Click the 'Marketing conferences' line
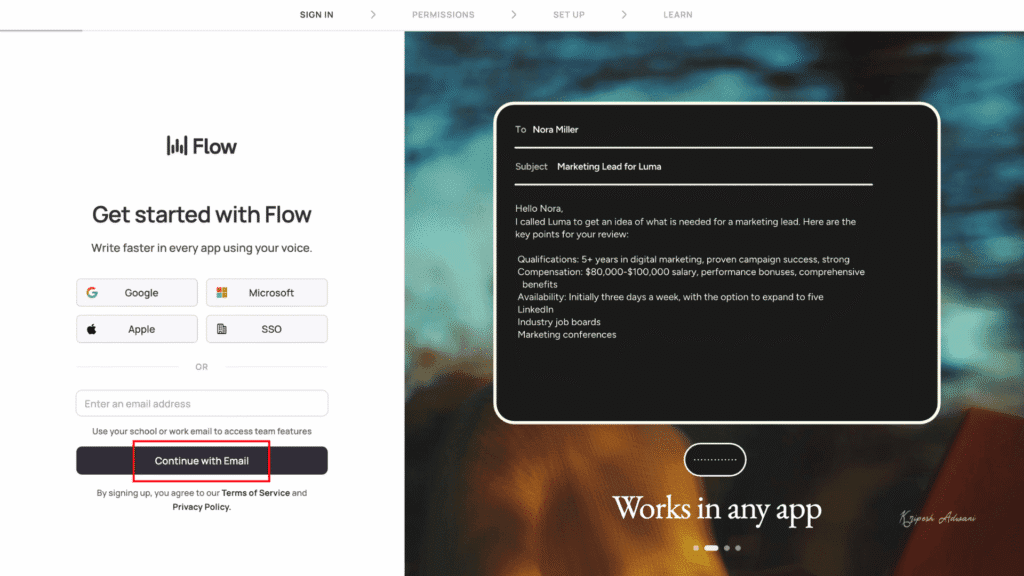The width and height of the screenshot is (1024, 576). pyautogui.click(x=567, y=334)
